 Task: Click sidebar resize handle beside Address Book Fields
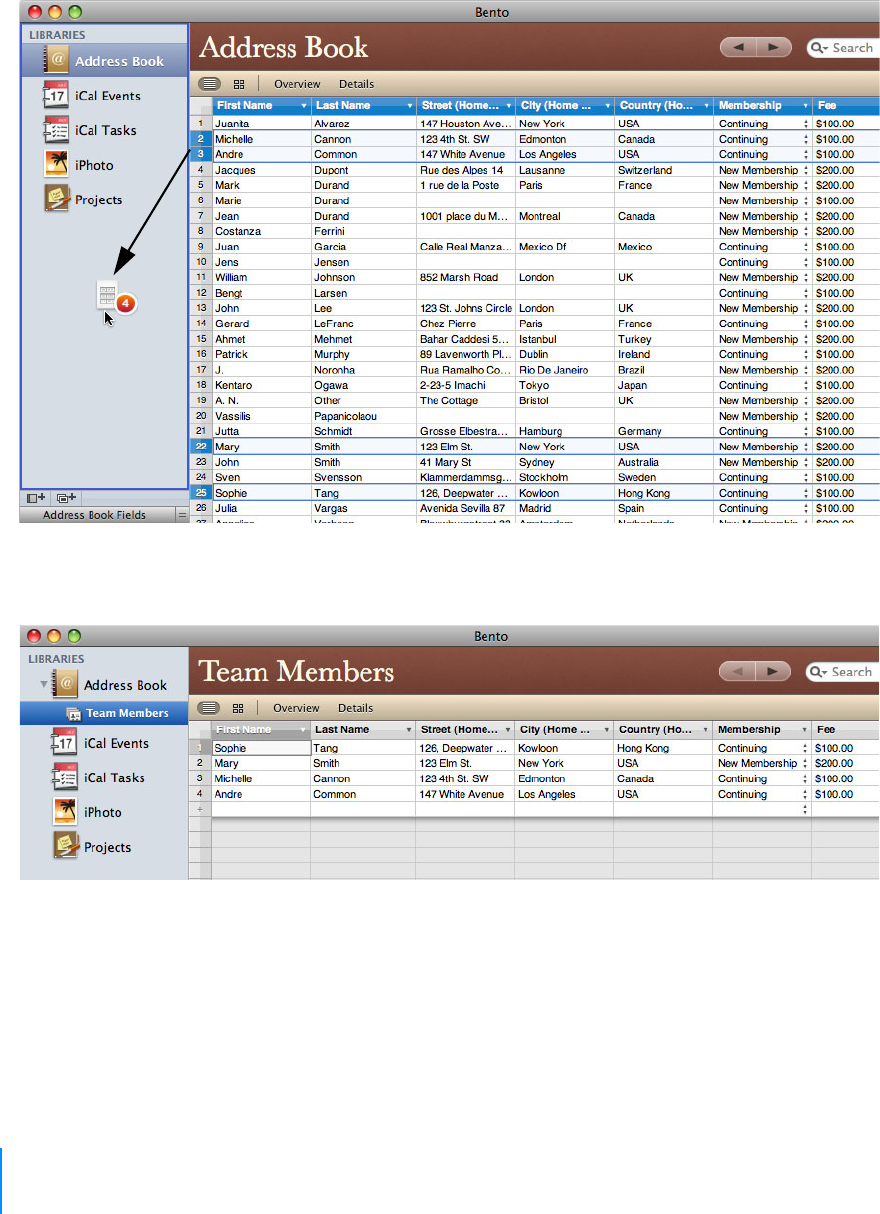click(x=182, y=515)
